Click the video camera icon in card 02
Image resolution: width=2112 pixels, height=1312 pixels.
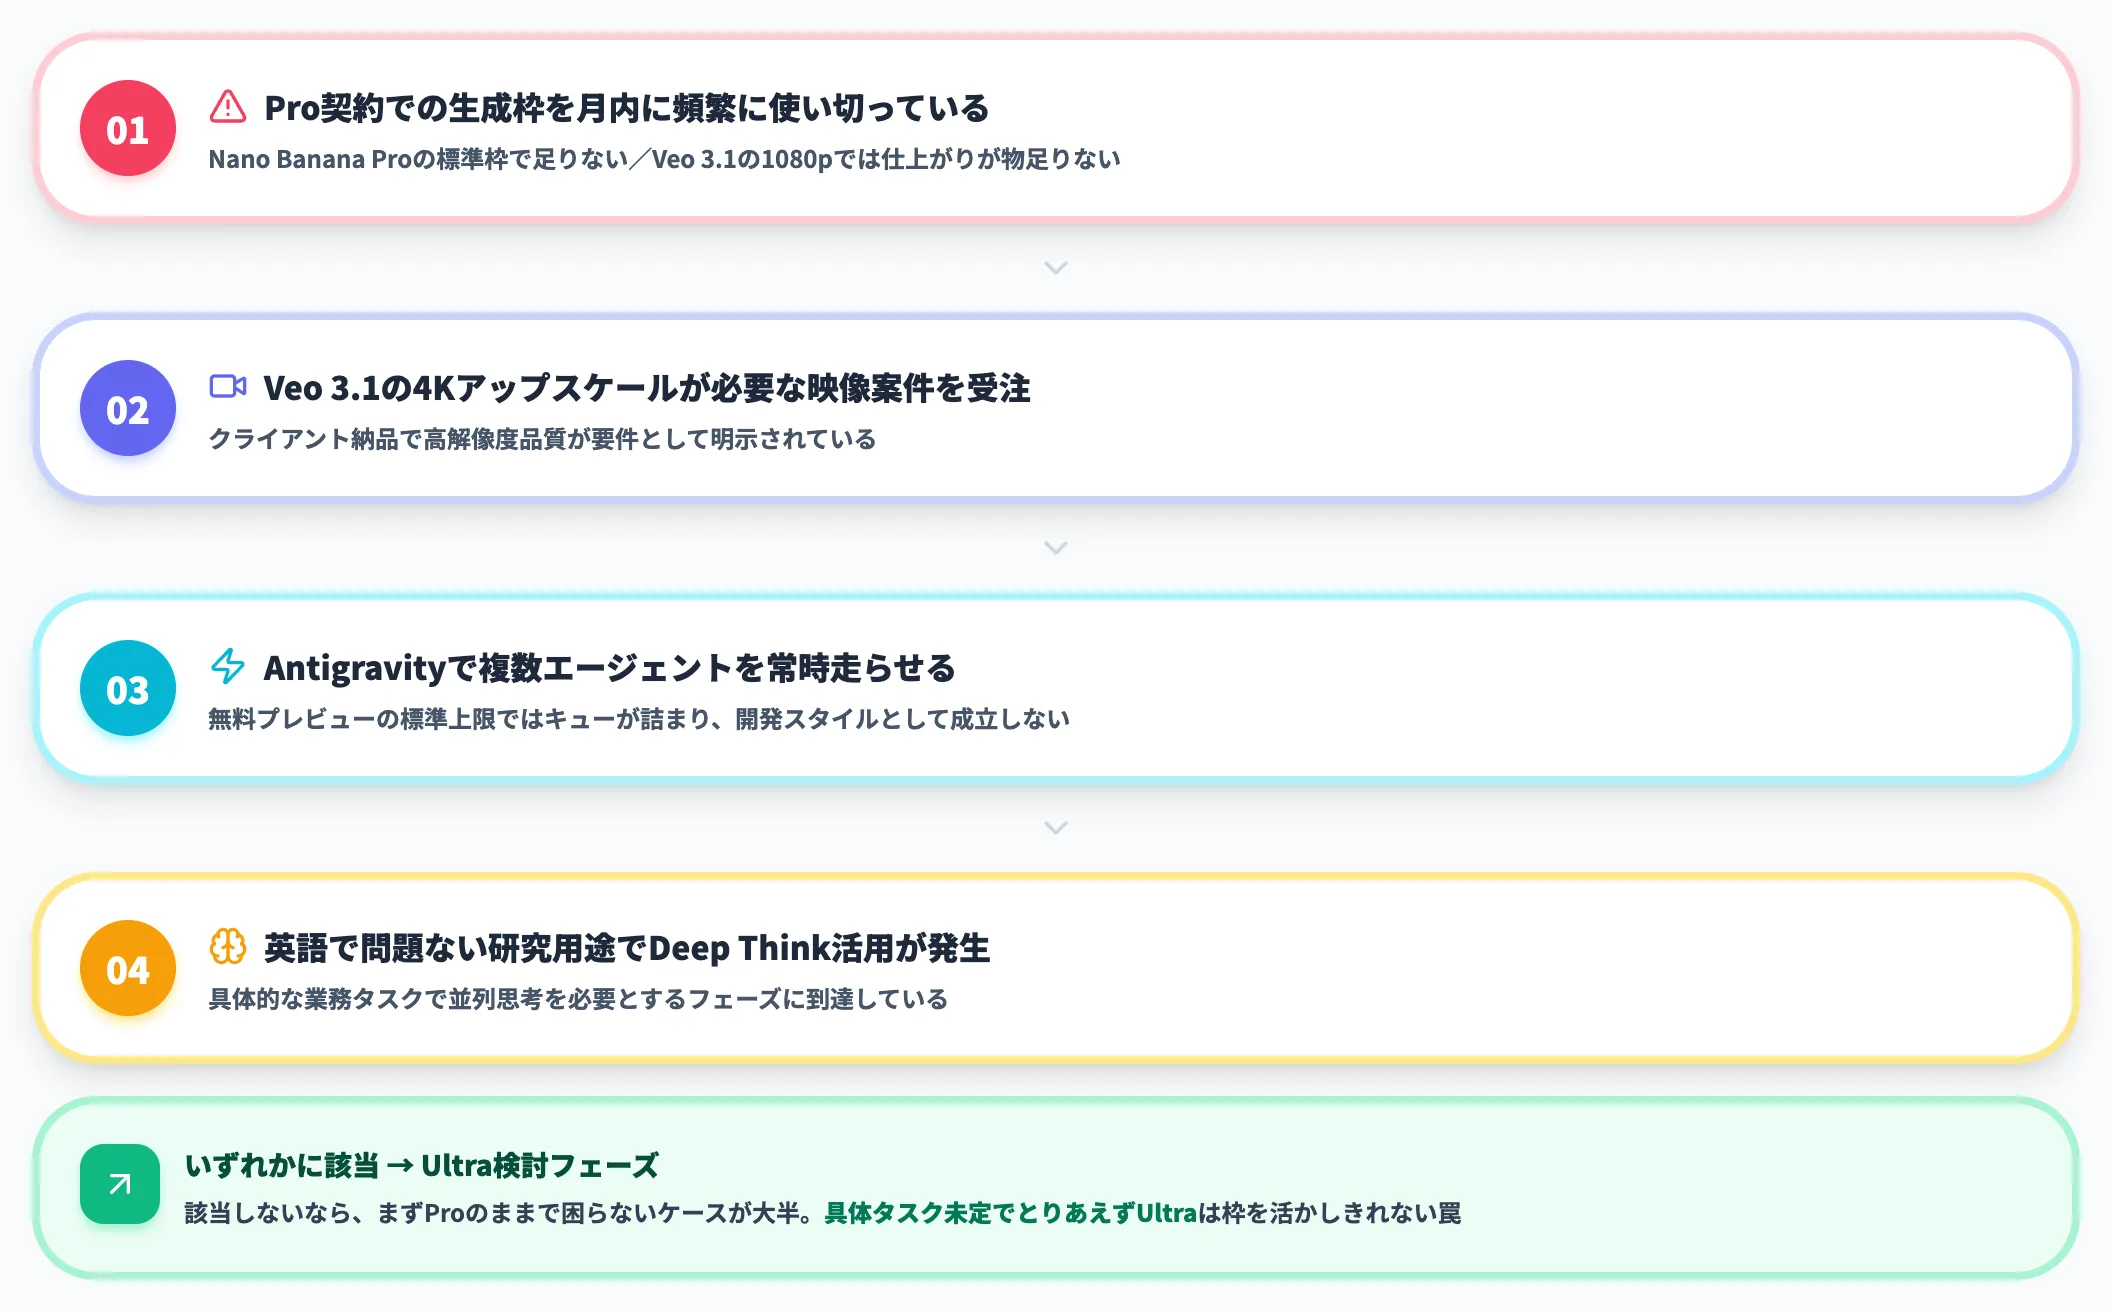click(x=228, y=386)
